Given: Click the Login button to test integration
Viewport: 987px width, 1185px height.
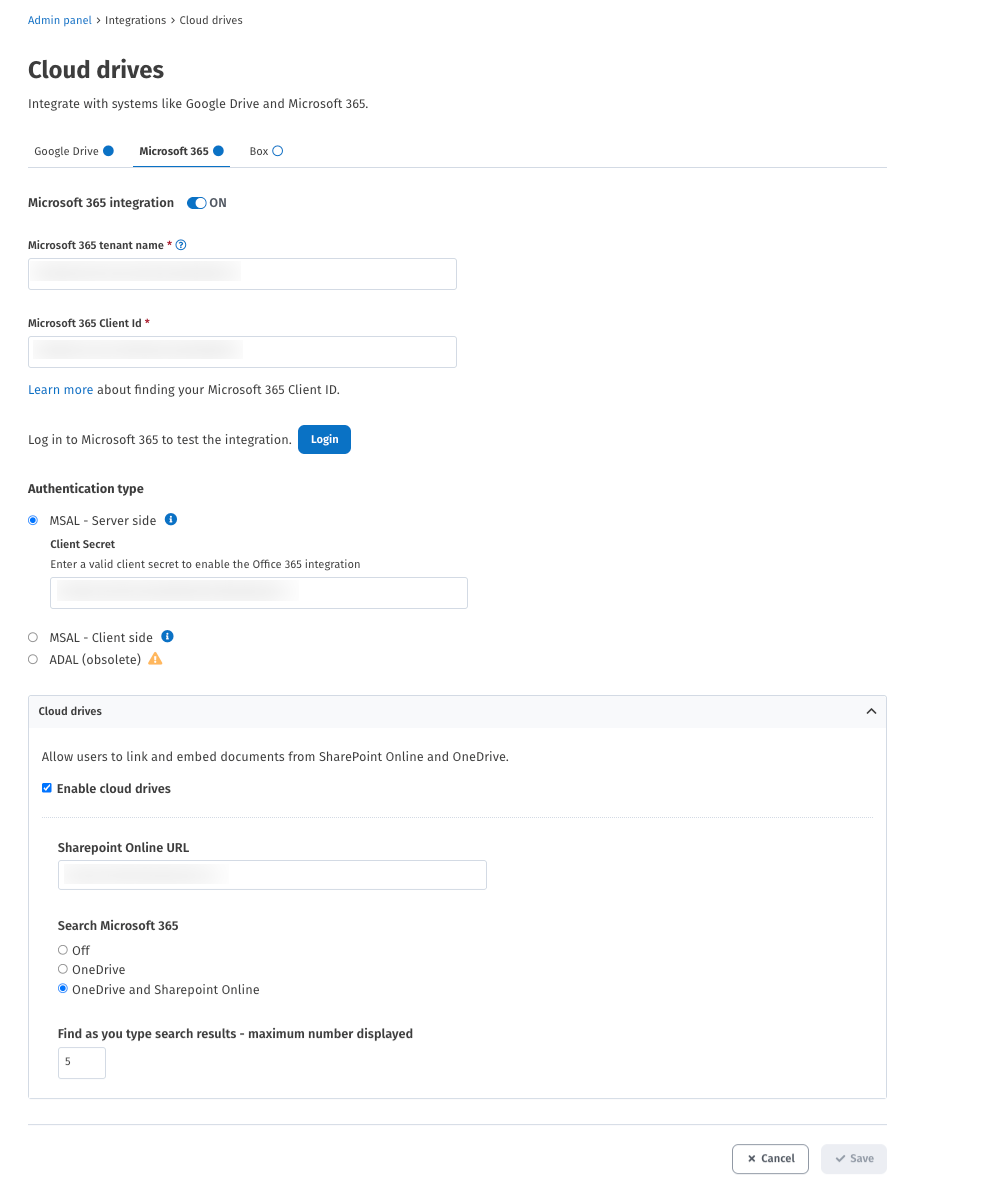Looking at the screenshot, I should 324,439.
